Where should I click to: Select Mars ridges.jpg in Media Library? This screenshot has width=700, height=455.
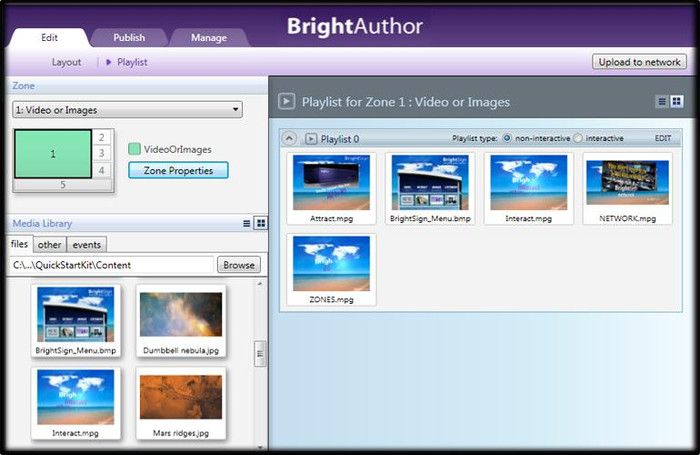click(181, 404)
